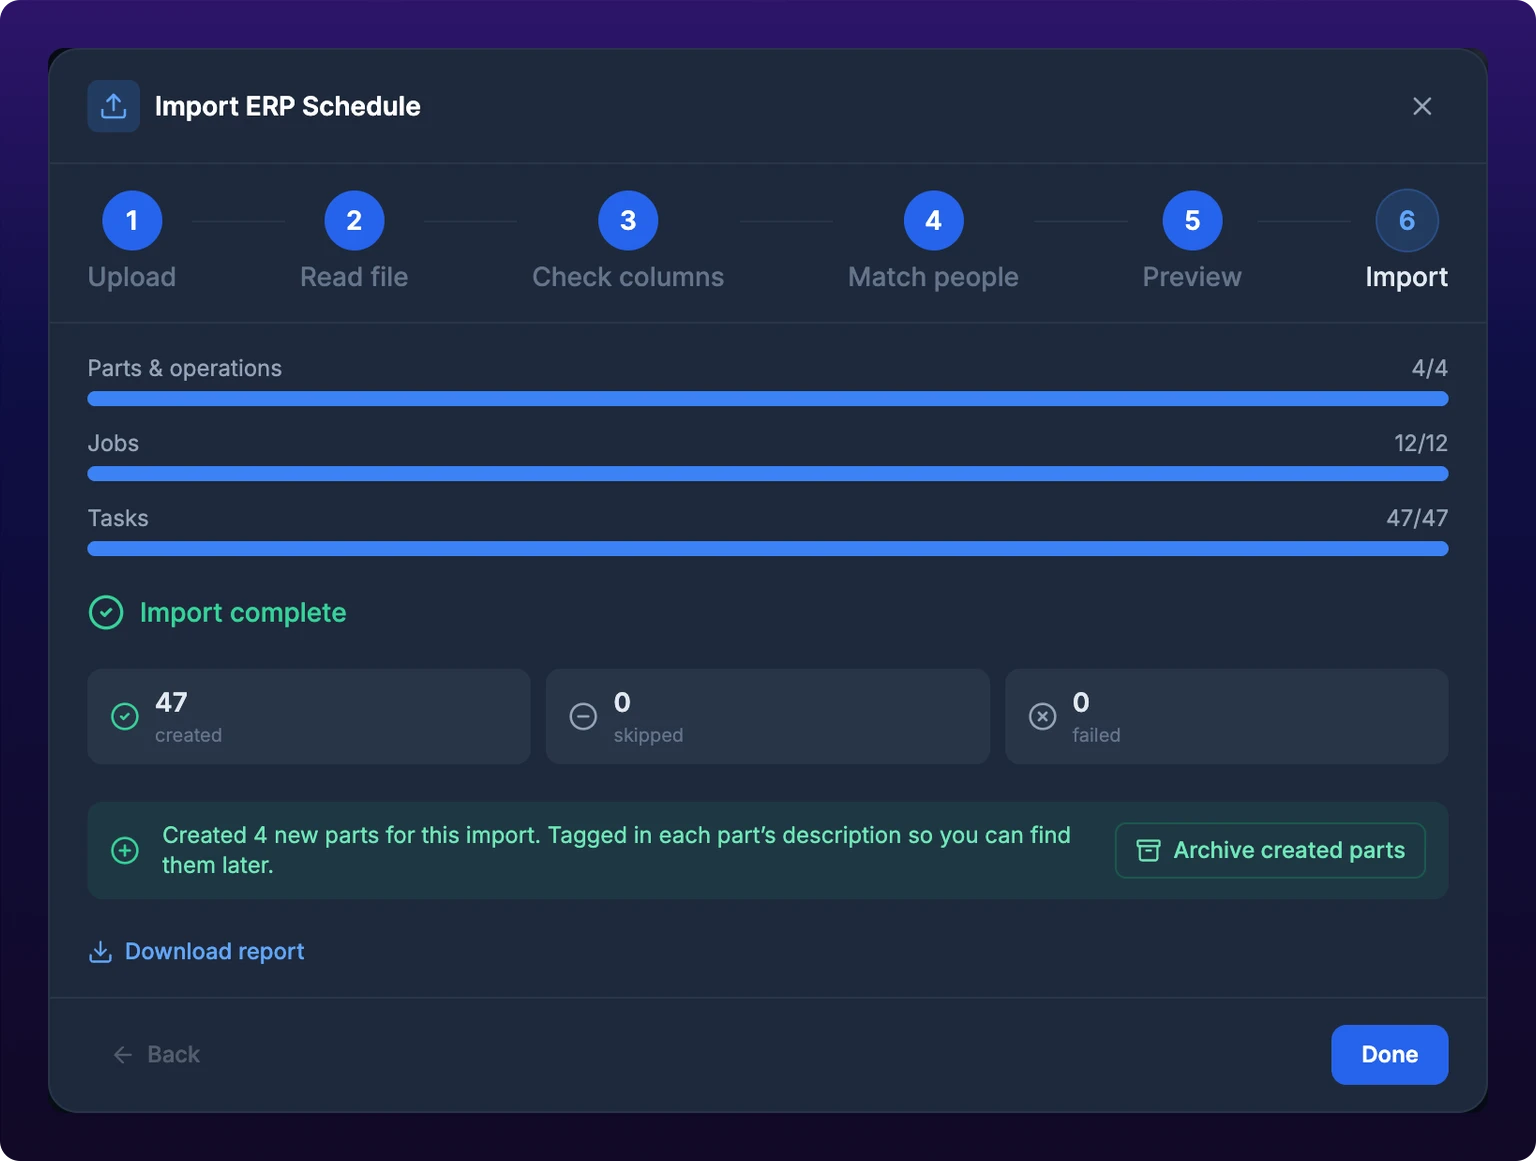1536x1161 pixels.
Task: Click the 4/4 parts count
Action: [1429, 368]
